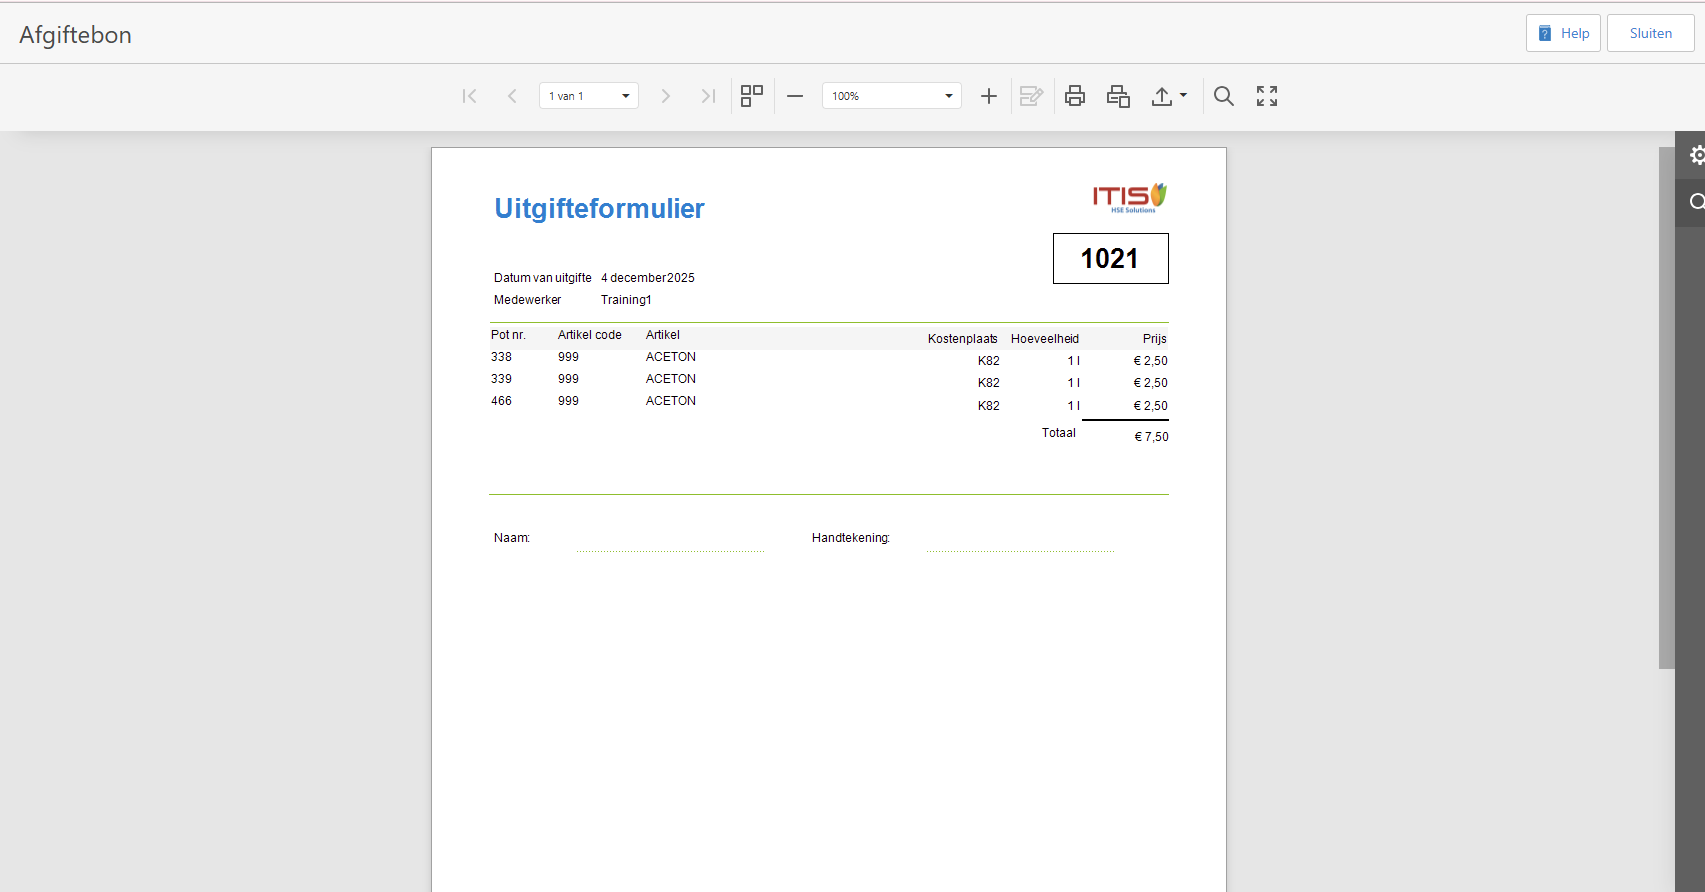Zoom out with the minus icon
Screen dimensions: 1705x892
coord(795,96)
